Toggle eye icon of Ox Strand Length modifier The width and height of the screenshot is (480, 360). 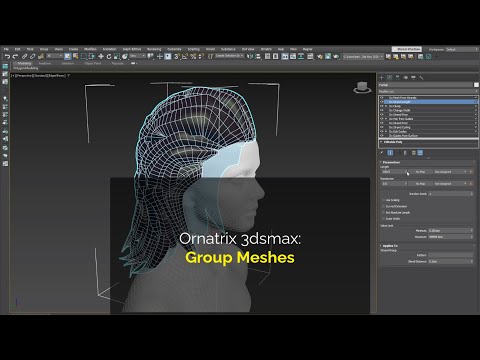[382, 102]
